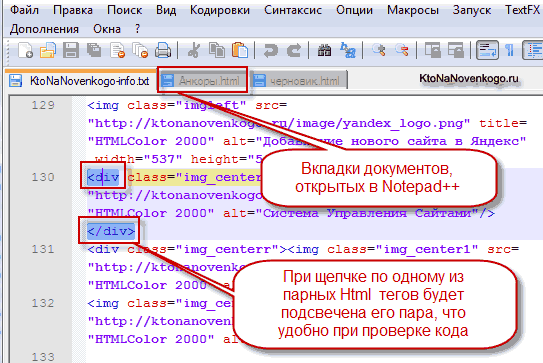Open the Файл menu
Image resolution: width=543 pixels, height=363 pixels.
(24, 10)
